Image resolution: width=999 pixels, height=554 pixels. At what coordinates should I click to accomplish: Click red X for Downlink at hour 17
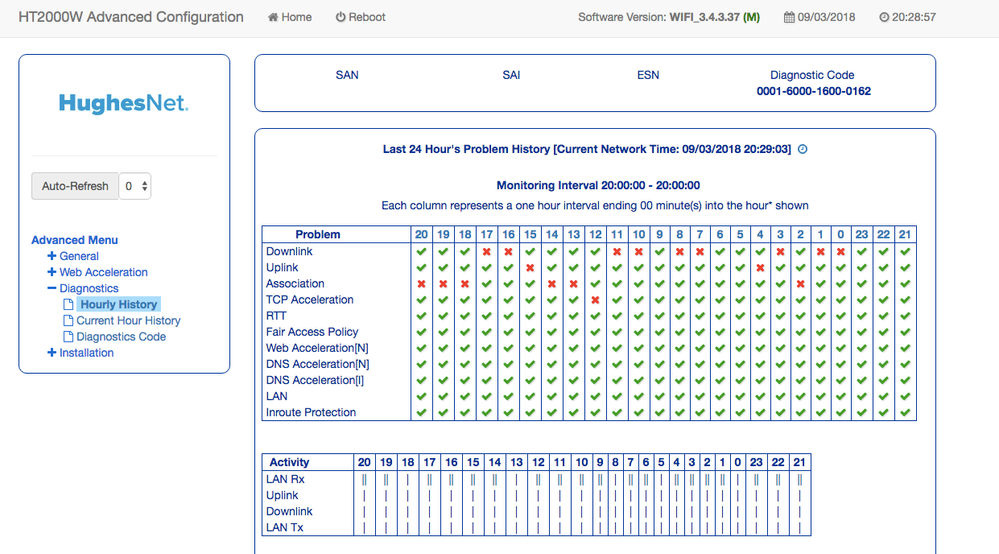(487, 252)
